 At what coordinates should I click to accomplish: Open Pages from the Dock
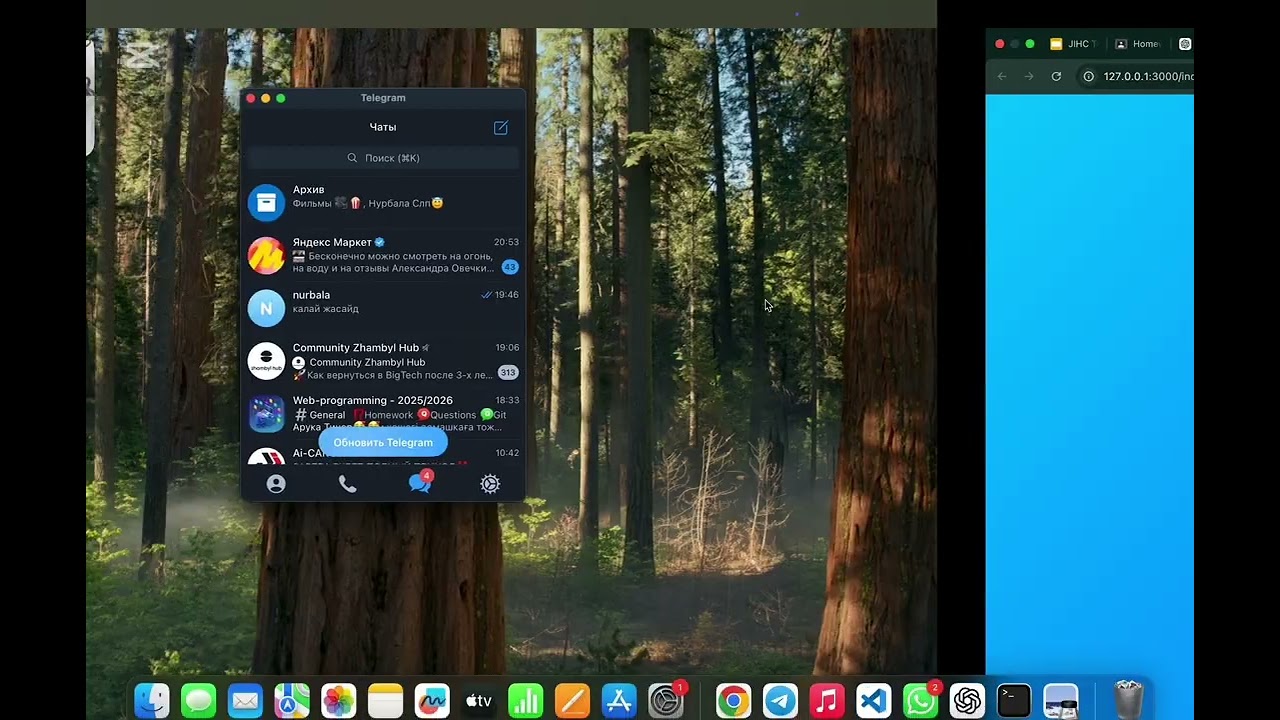(x=572, y=701)
